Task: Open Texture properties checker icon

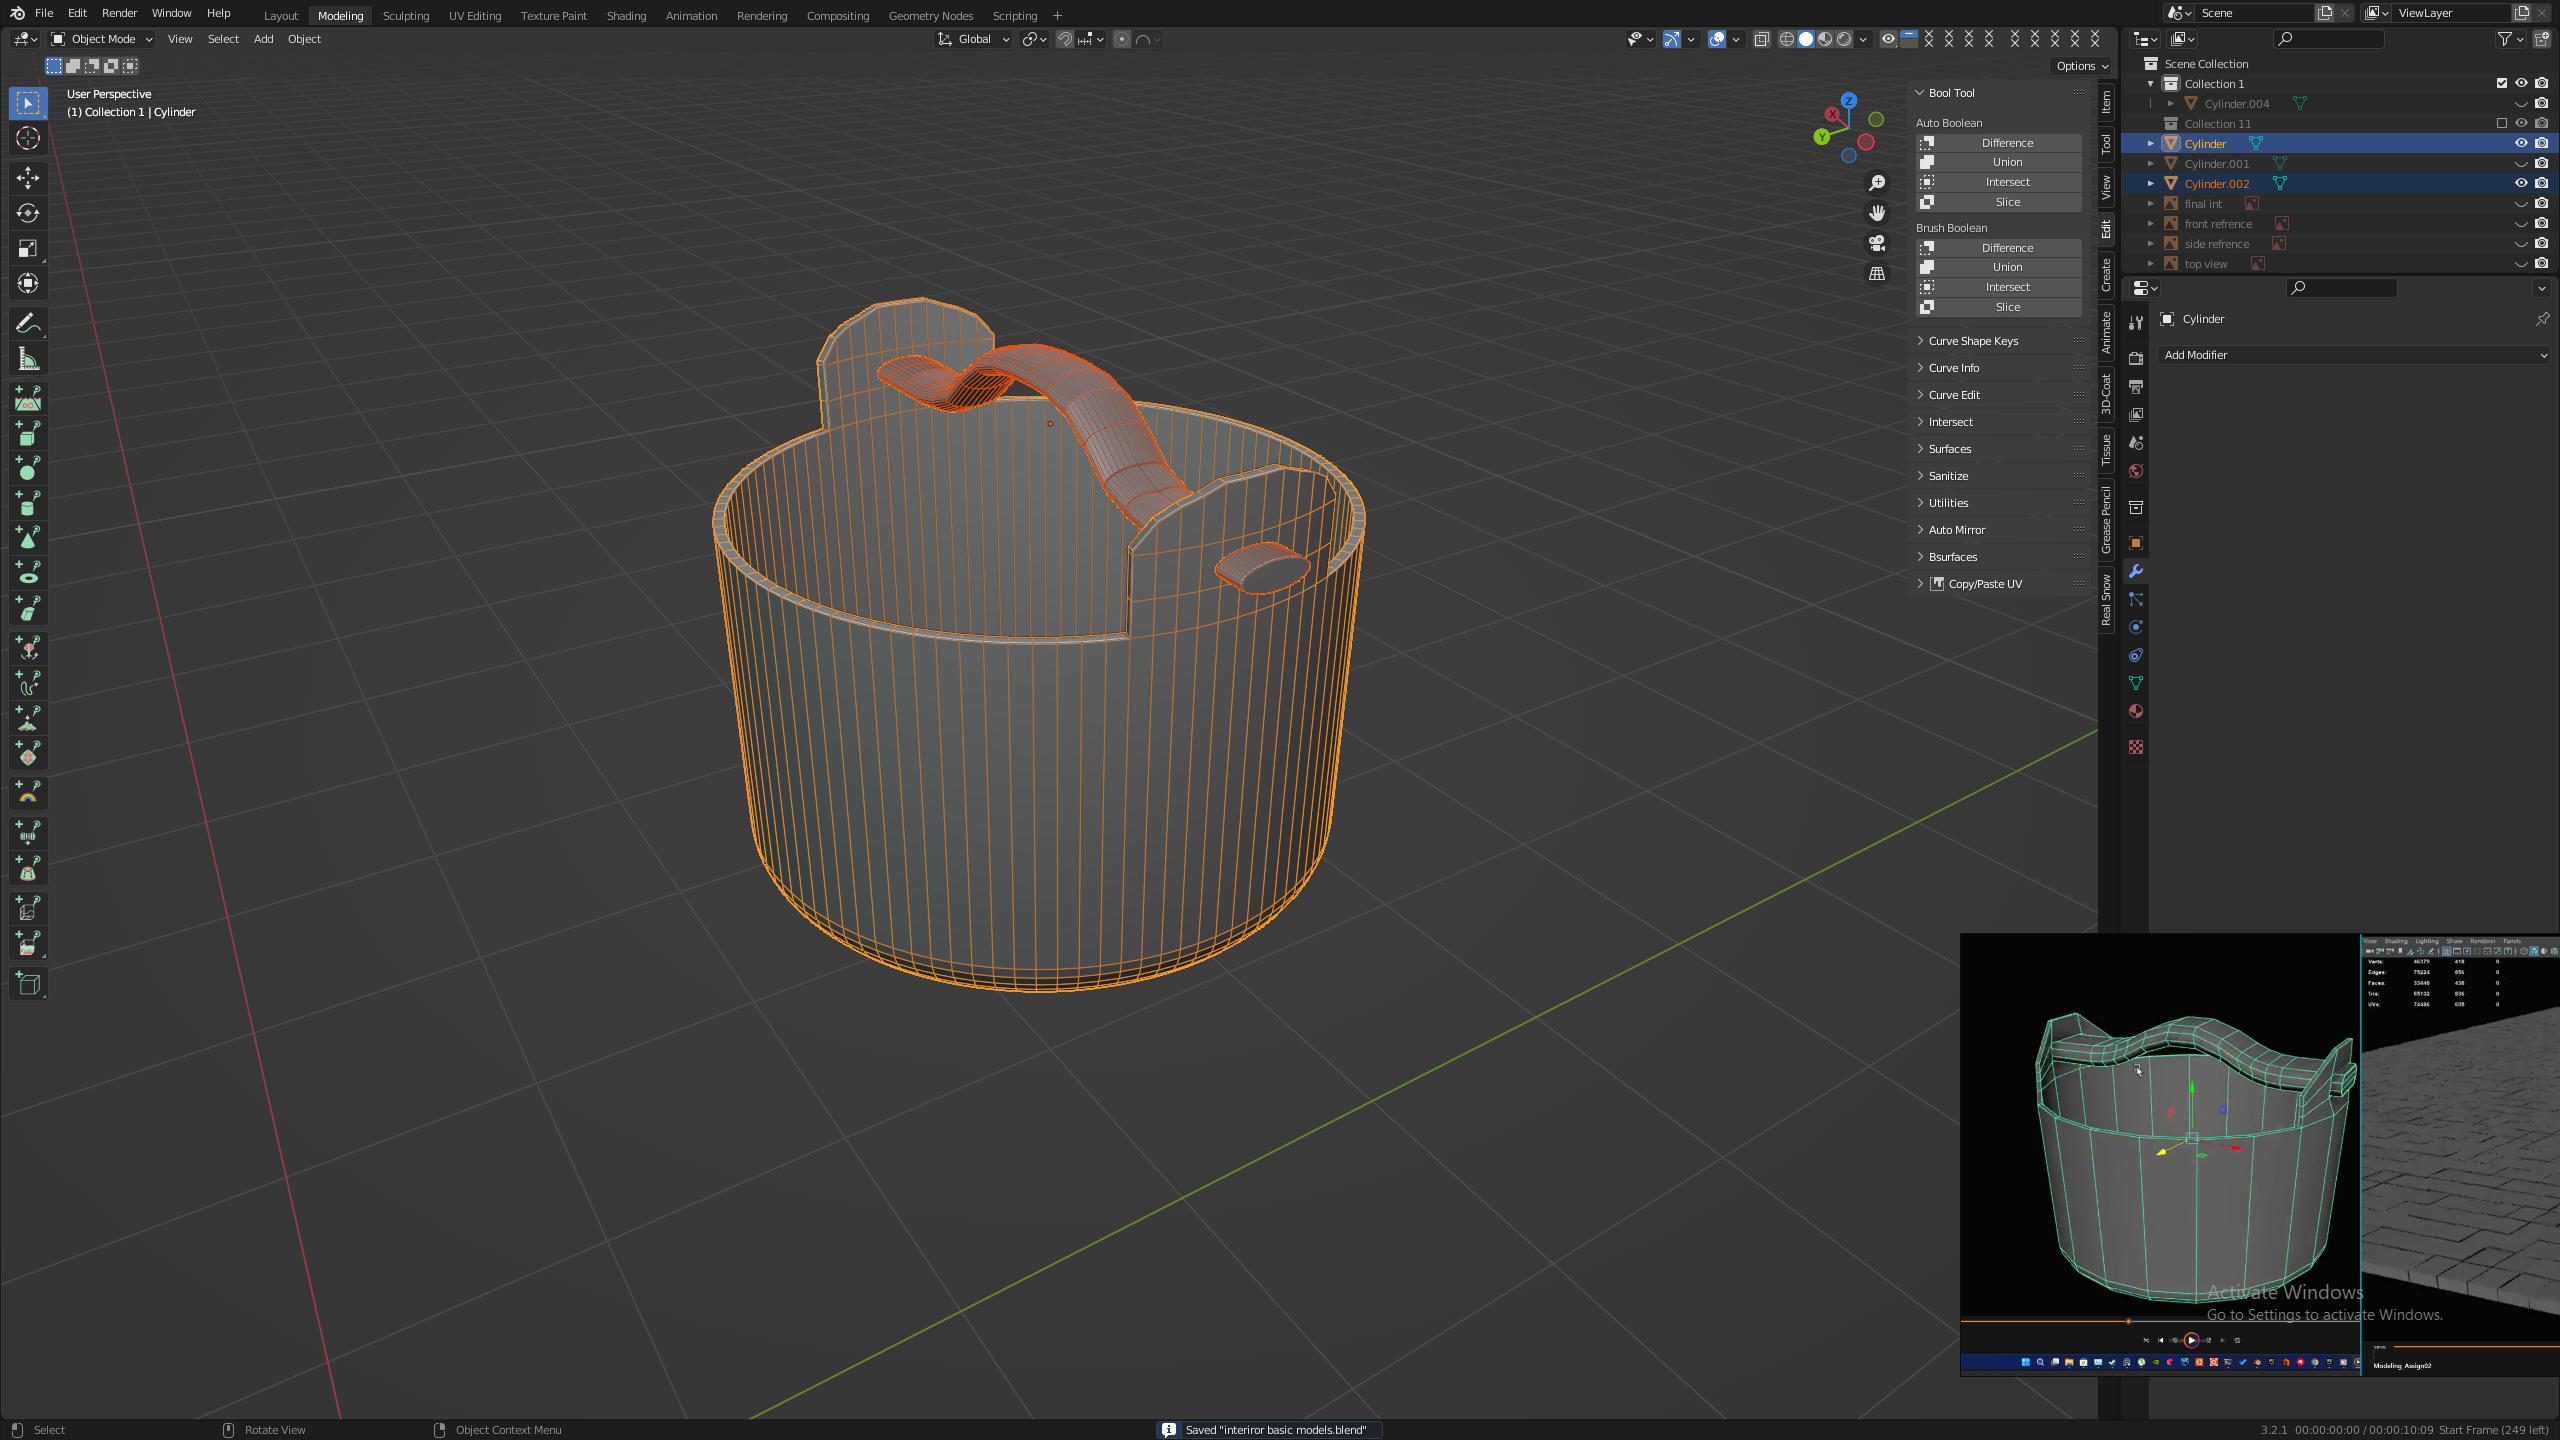Action: click(x=2136, y=747)
